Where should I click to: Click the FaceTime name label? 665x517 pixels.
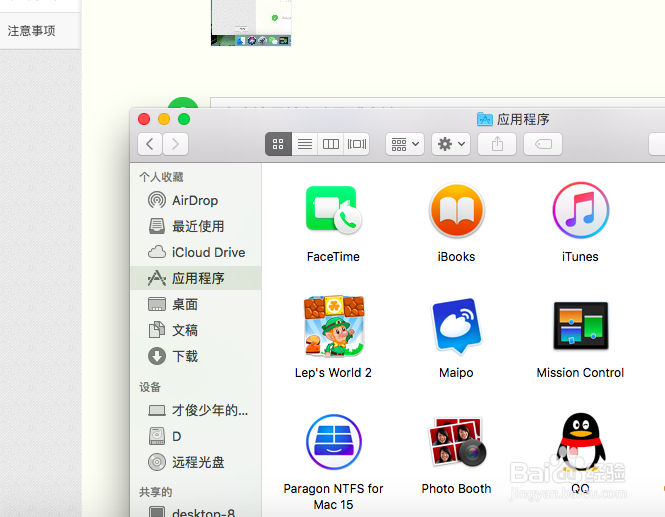(333, 257)
